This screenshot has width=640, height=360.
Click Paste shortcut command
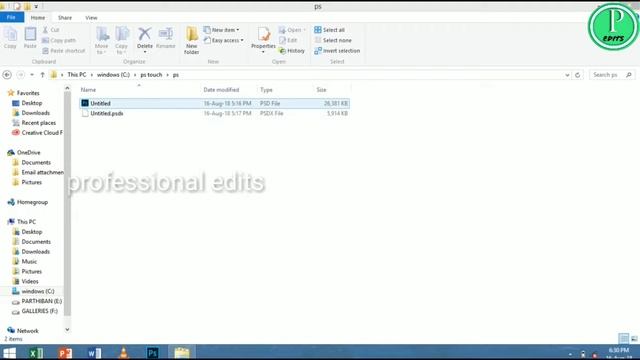(x=64, y=51)
